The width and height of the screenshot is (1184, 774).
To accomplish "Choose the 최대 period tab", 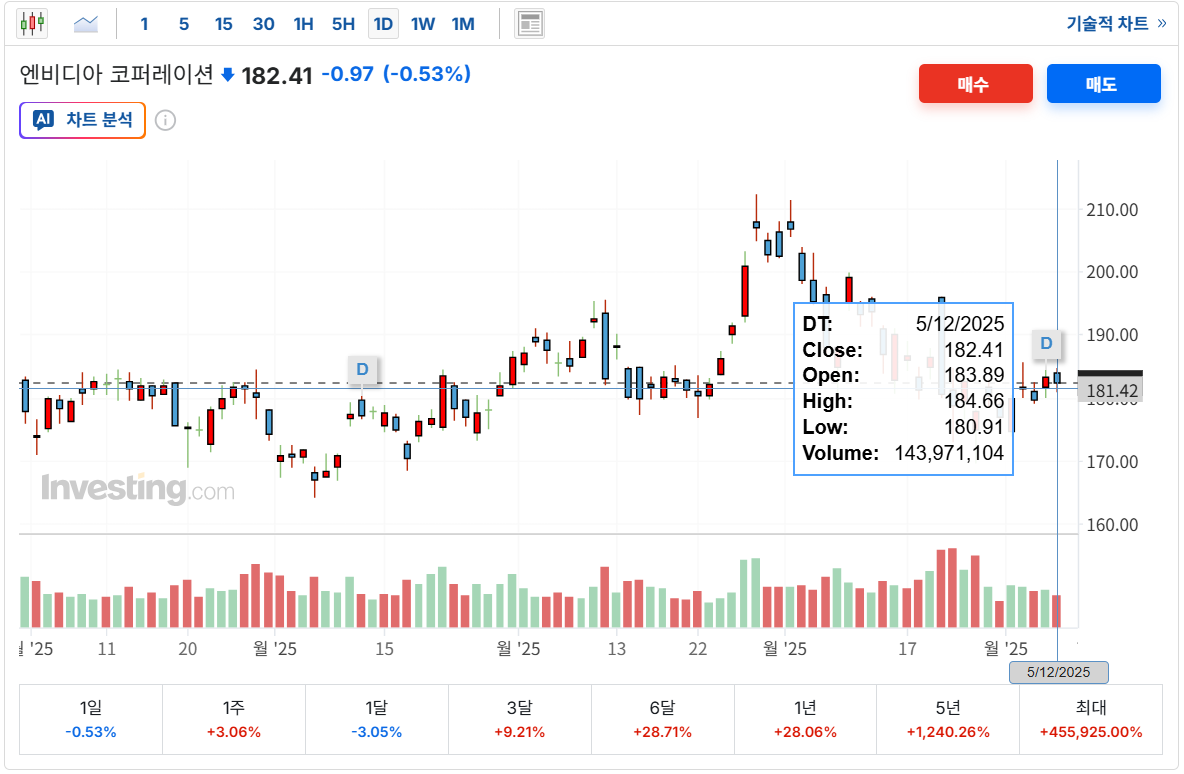I will (1090, 719).
